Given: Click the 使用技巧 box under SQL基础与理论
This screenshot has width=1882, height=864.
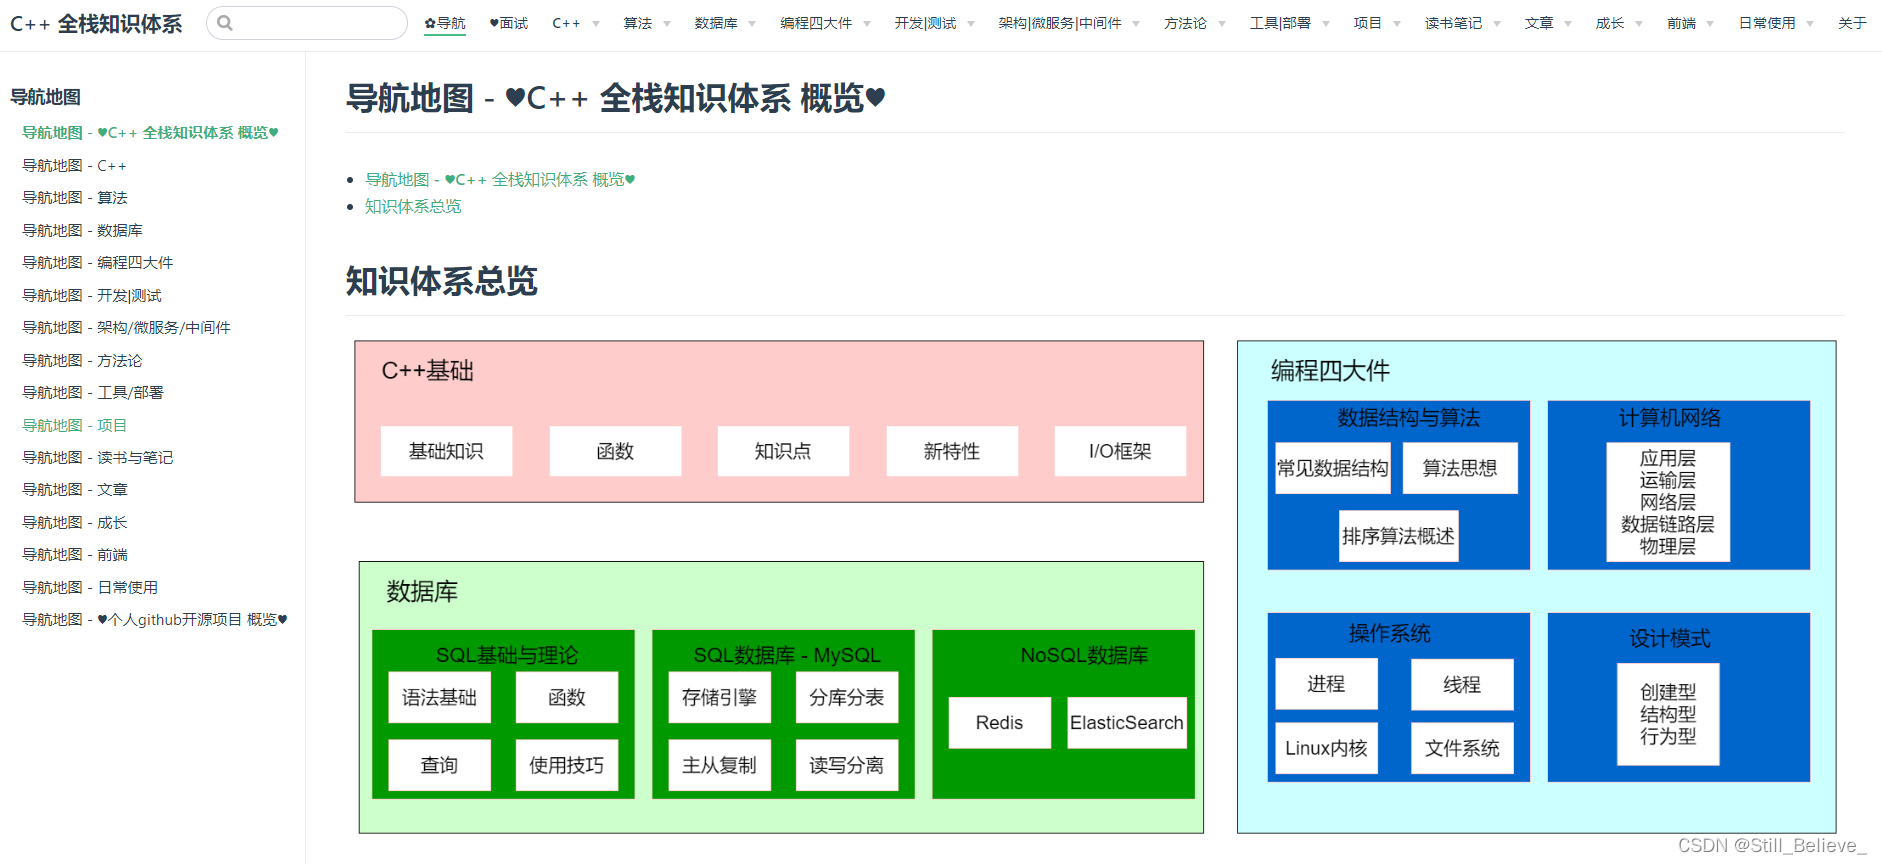Looking at the screenshot, I should point(567,765).
